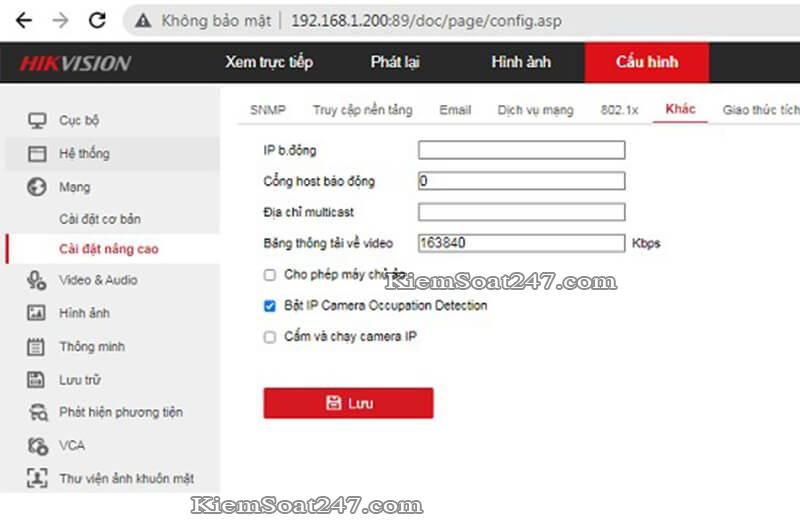Open Hình ảnh in top navigation bar
The height and width of the screenshot is (524, 800).
click(521, 62)
